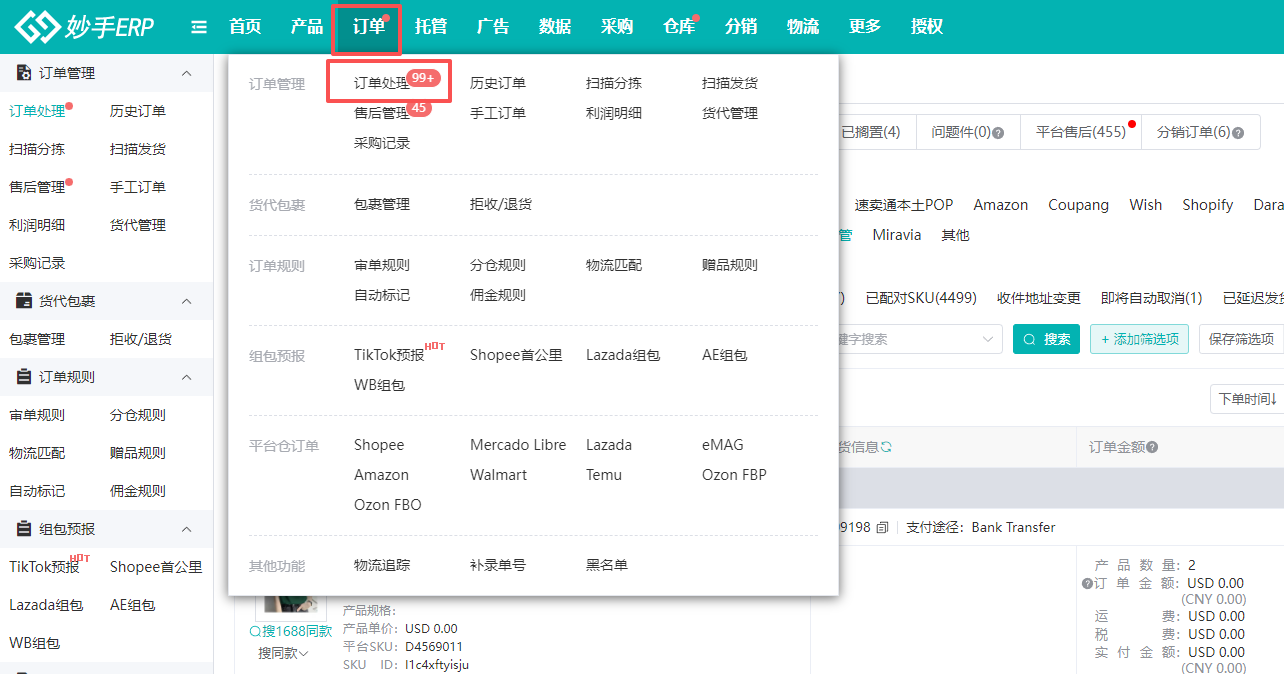Screen dimensions: 1284x674
Task: Select 物流追踪 in the order dropdown menu
Action: pyautogui.click(x=382, y=565)
